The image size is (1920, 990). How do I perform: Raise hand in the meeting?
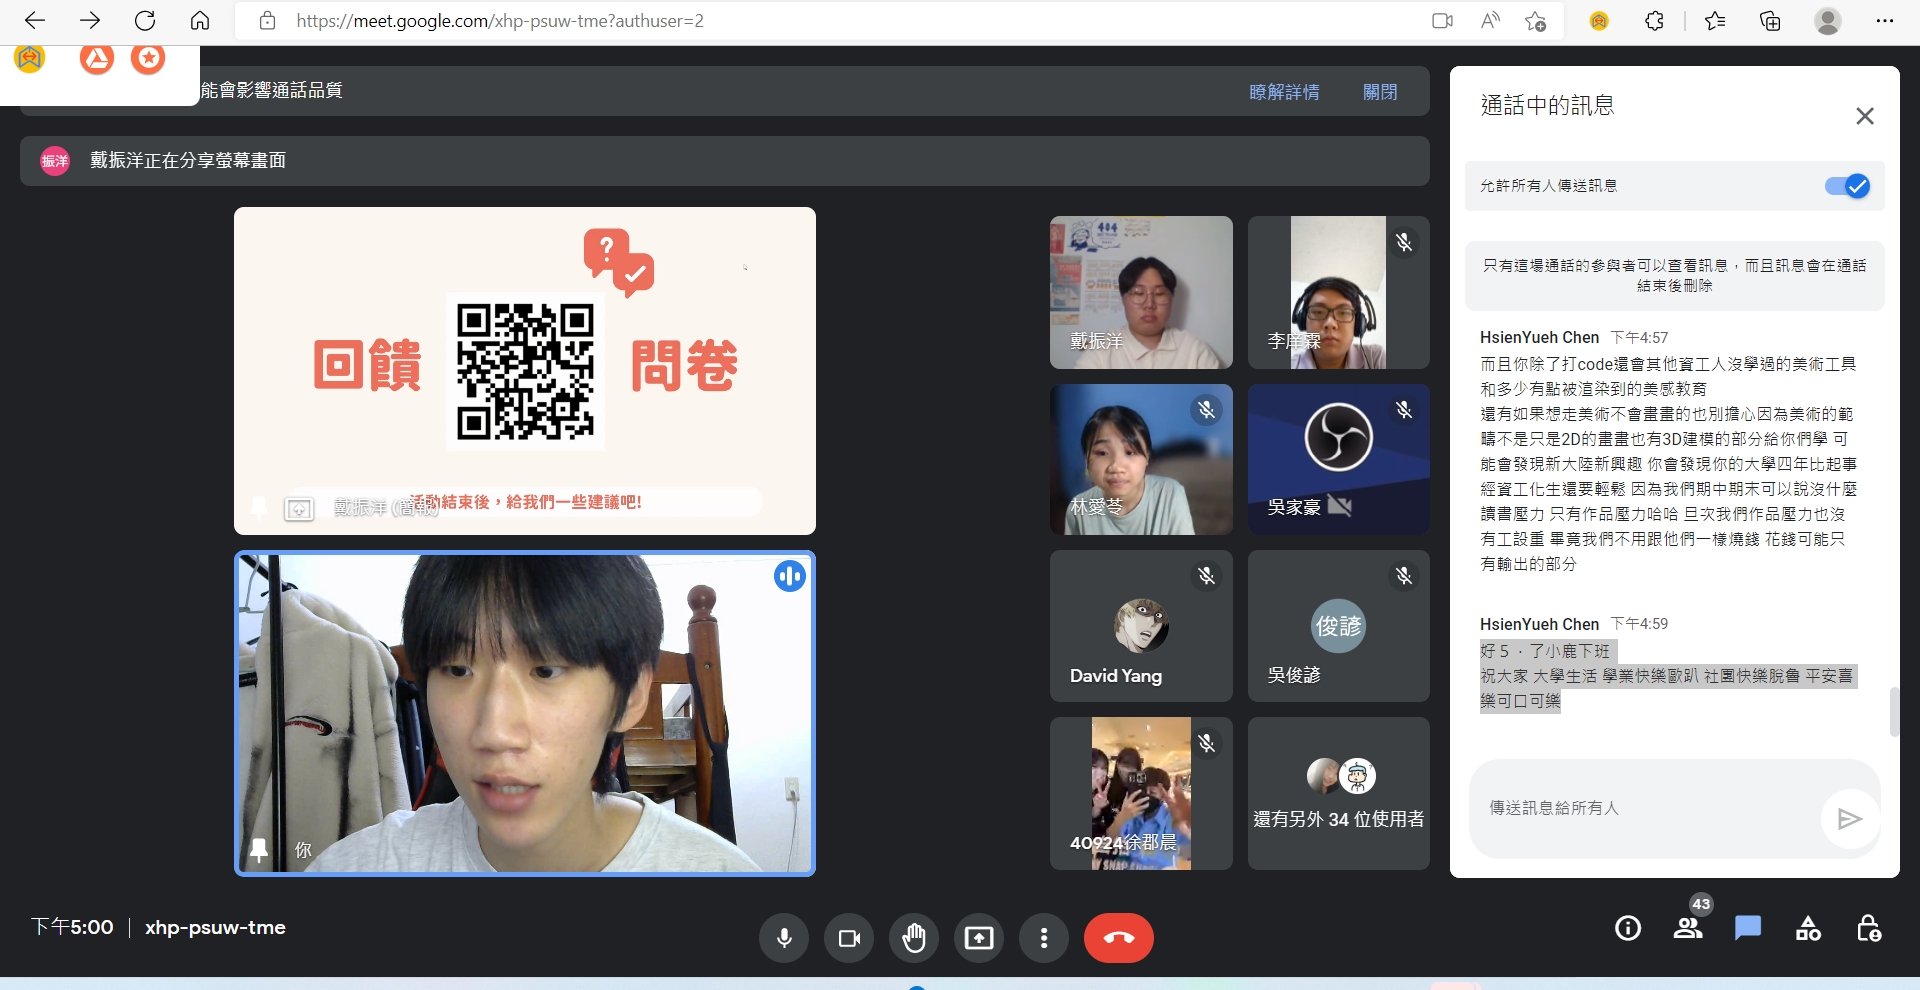pos(914,938)
